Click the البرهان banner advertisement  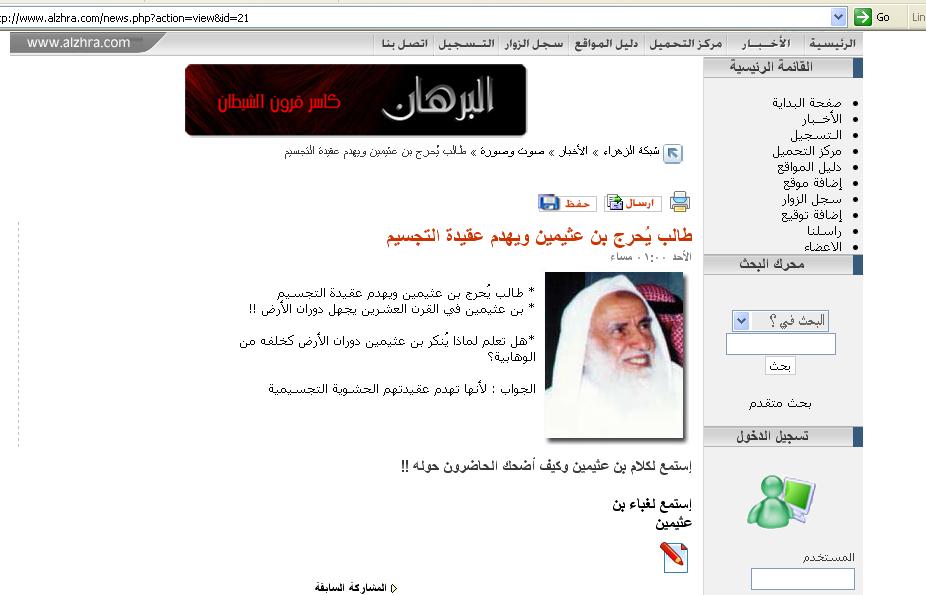[355, 100]
